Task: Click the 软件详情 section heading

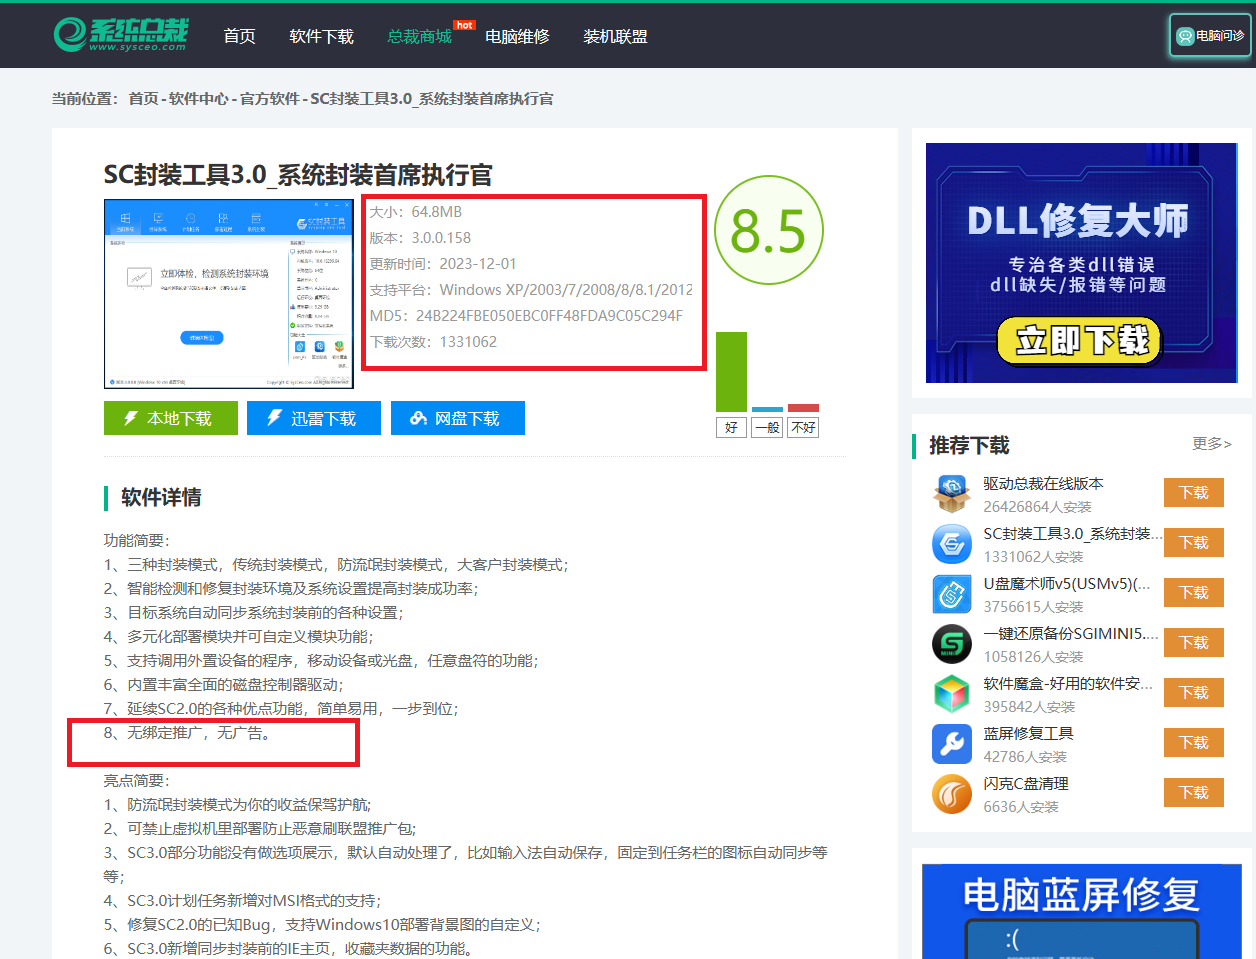Action: coord(161,497)
